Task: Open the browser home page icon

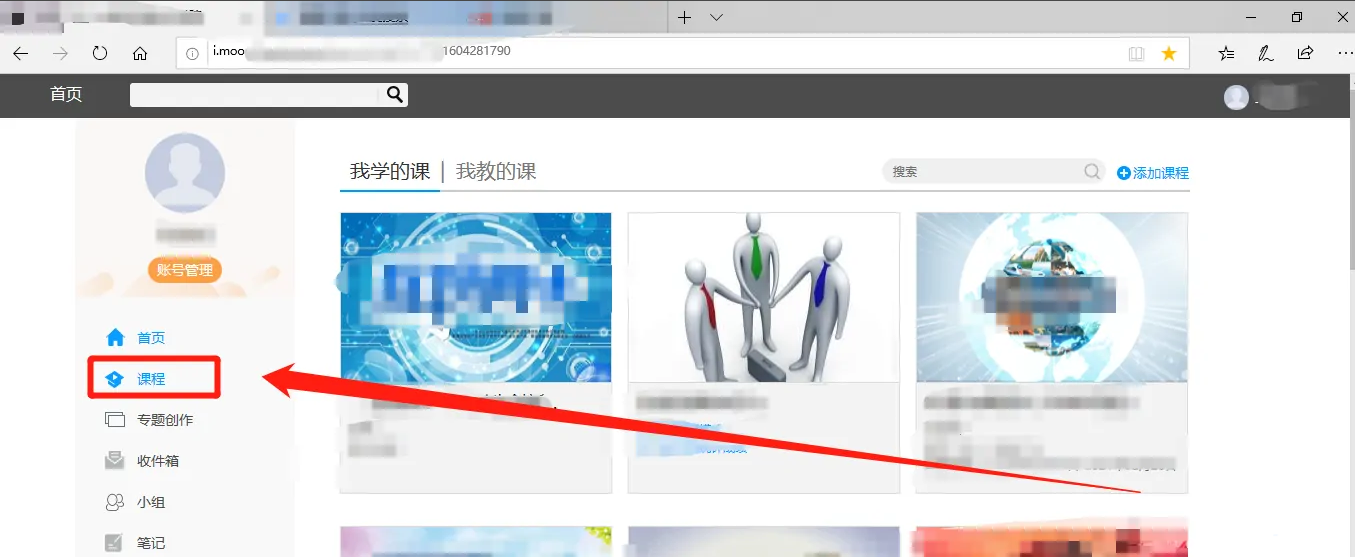Action: (140, 54)
